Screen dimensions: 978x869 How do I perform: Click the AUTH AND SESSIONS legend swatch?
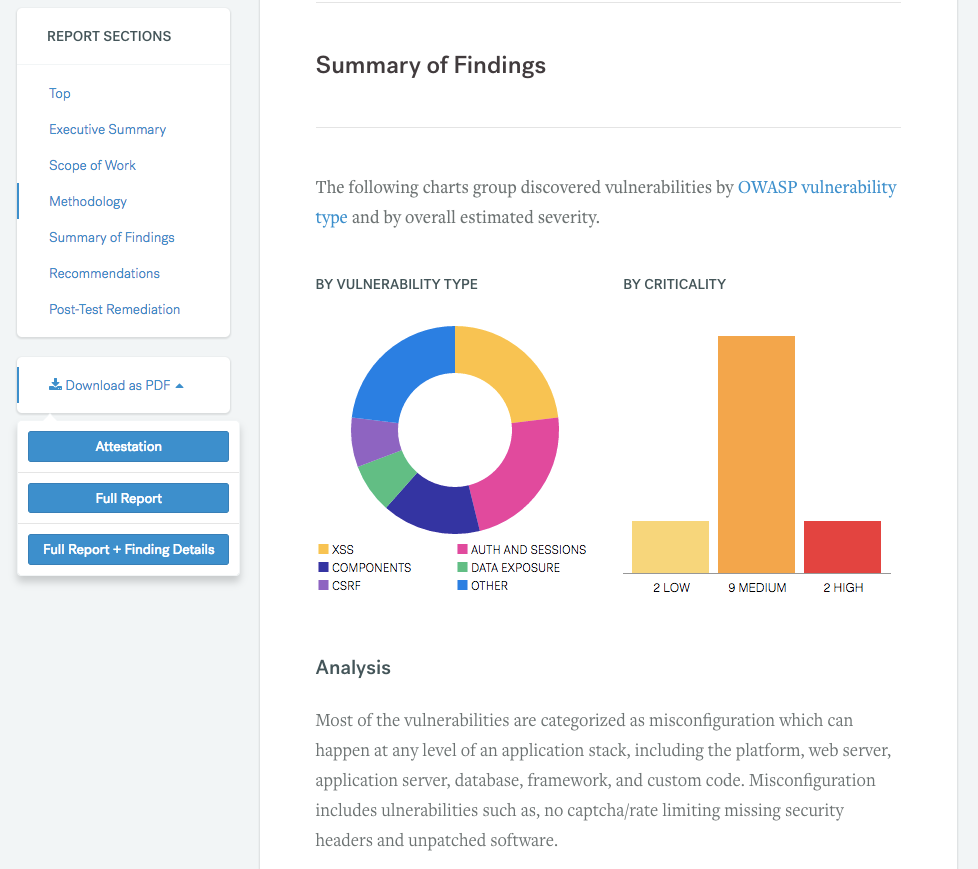pyautogui.click(x=463, y=549)
